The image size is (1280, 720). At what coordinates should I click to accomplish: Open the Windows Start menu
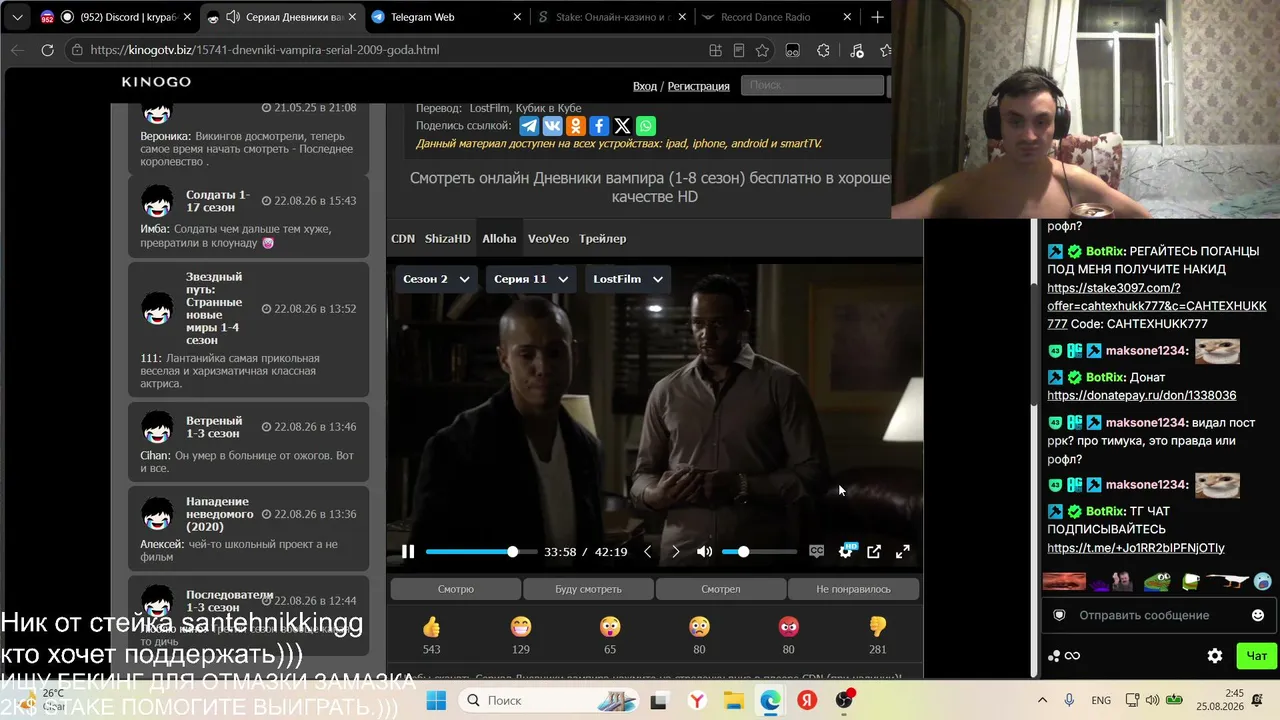click(x=436, y=701)
